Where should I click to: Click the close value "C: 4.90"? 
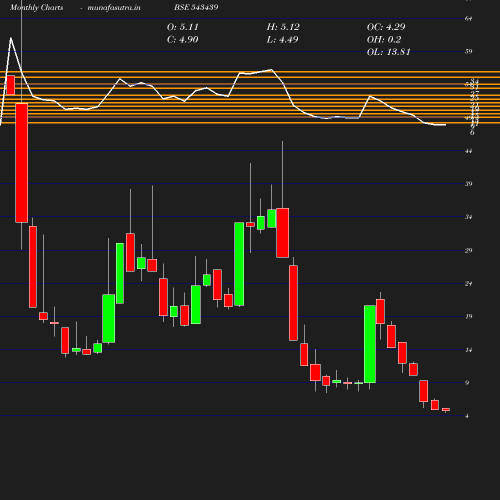pyautogui.click(x=183, y=40)
